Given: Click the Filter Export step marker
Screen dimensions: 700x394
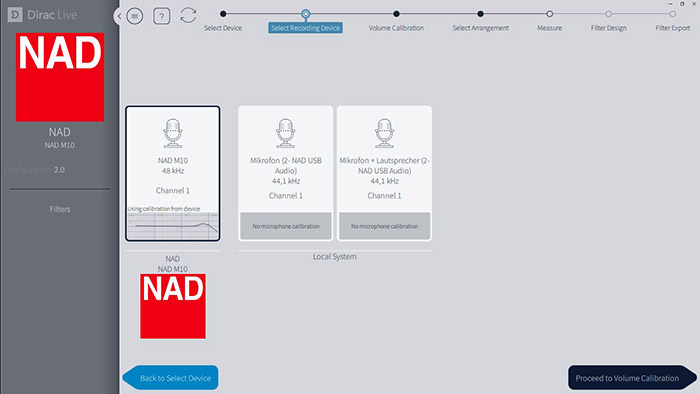Looking at the screenshot, I should 672,14.
